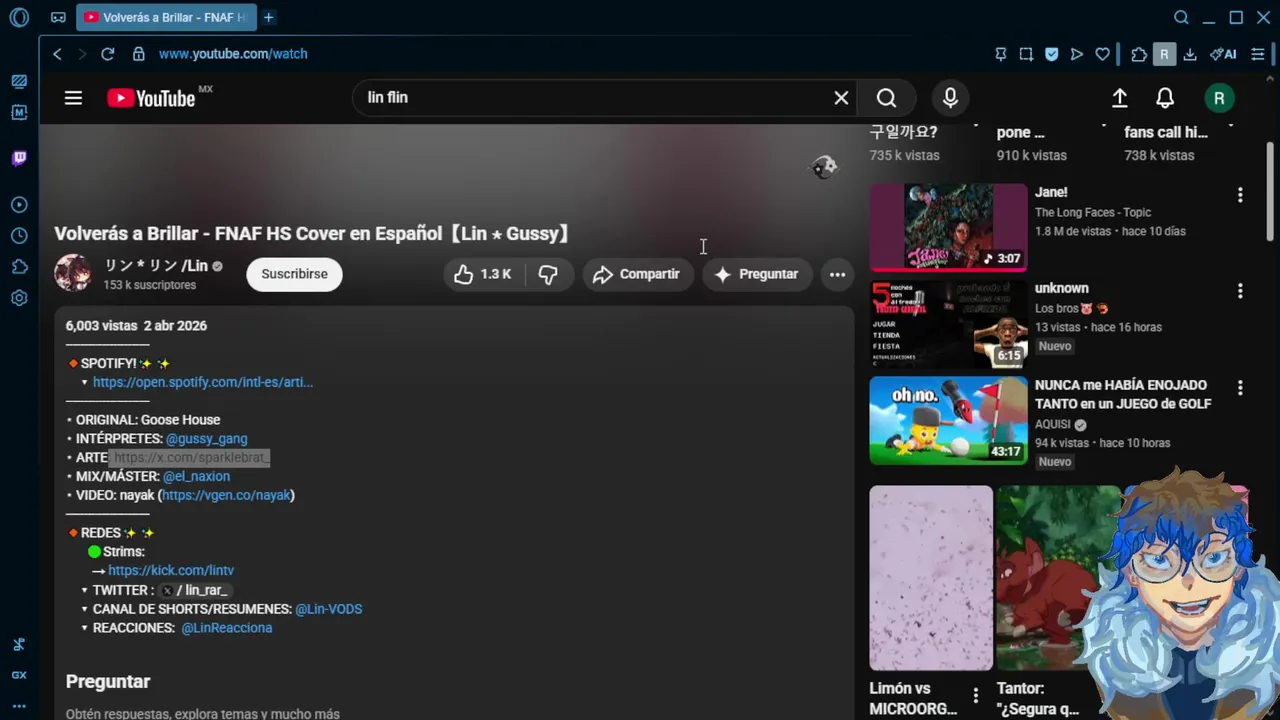Click the site lock security icon
Screen dimensions: 1280x720
[x=138, y=54]
